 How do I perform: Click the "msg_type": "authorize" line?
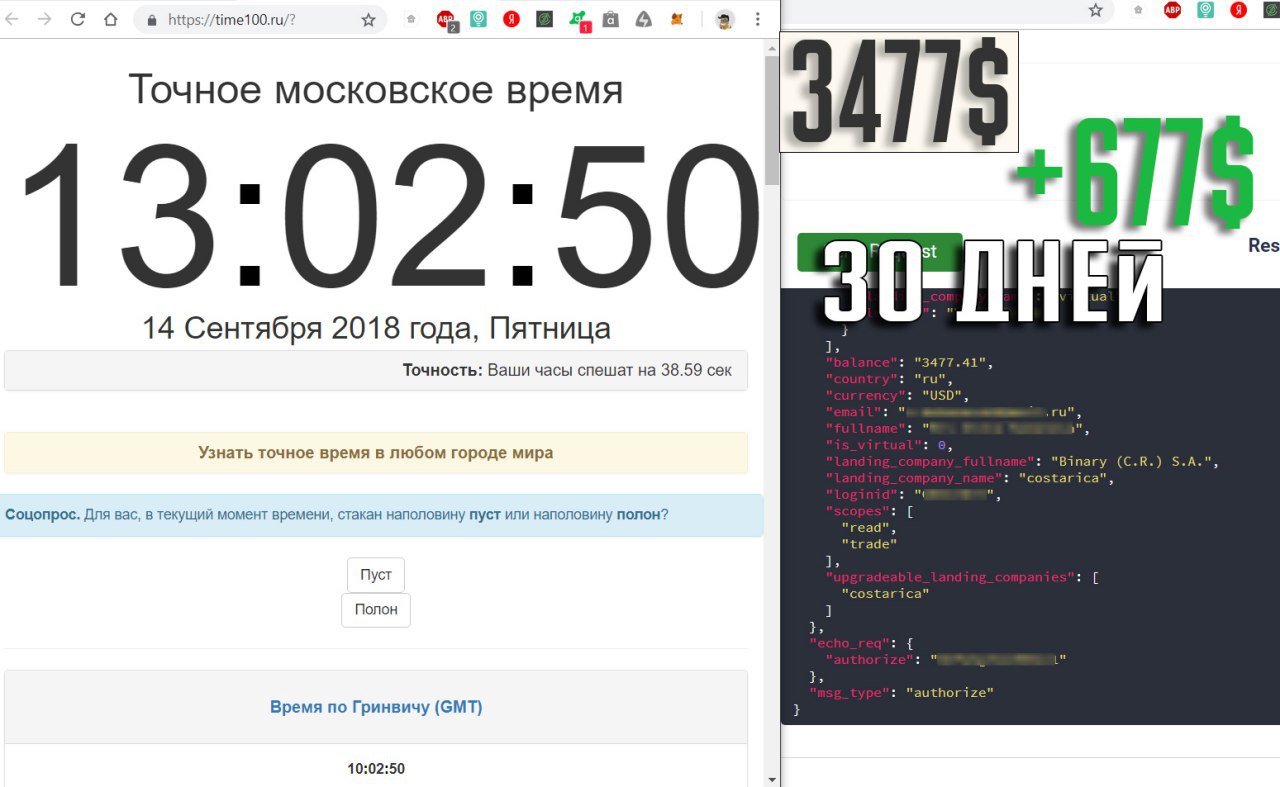click(901, 692)
